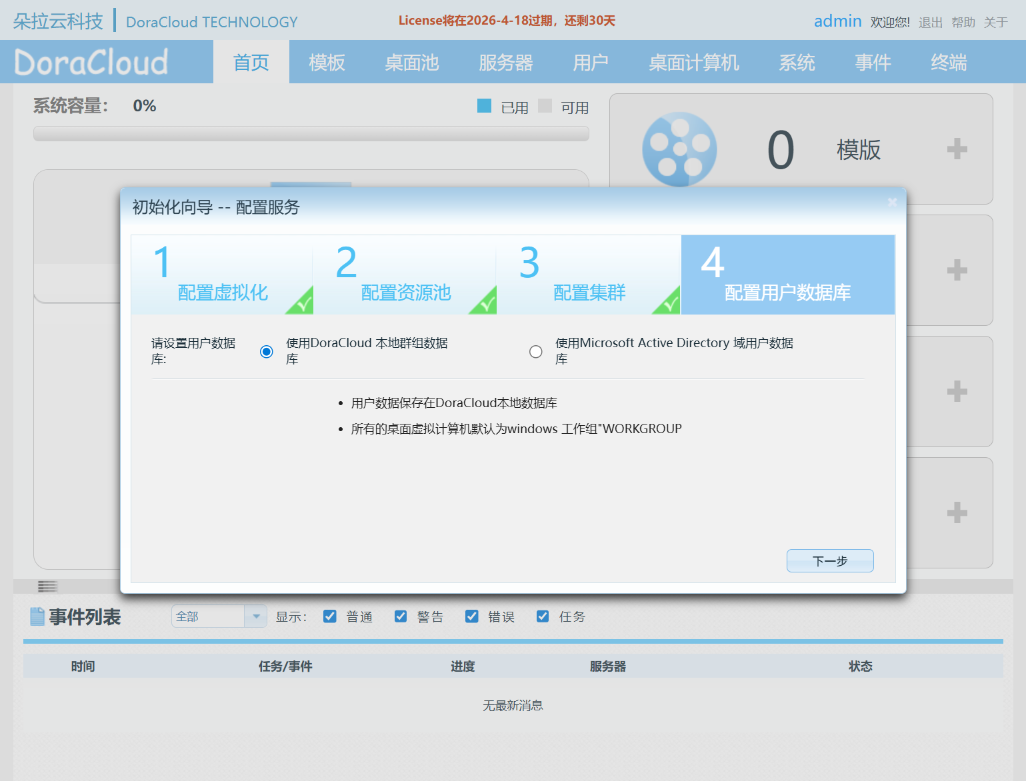The width and height of the screenshot is (1026, 781).
Task: Click the film reel template icon
Action: [x=679, y=149]
